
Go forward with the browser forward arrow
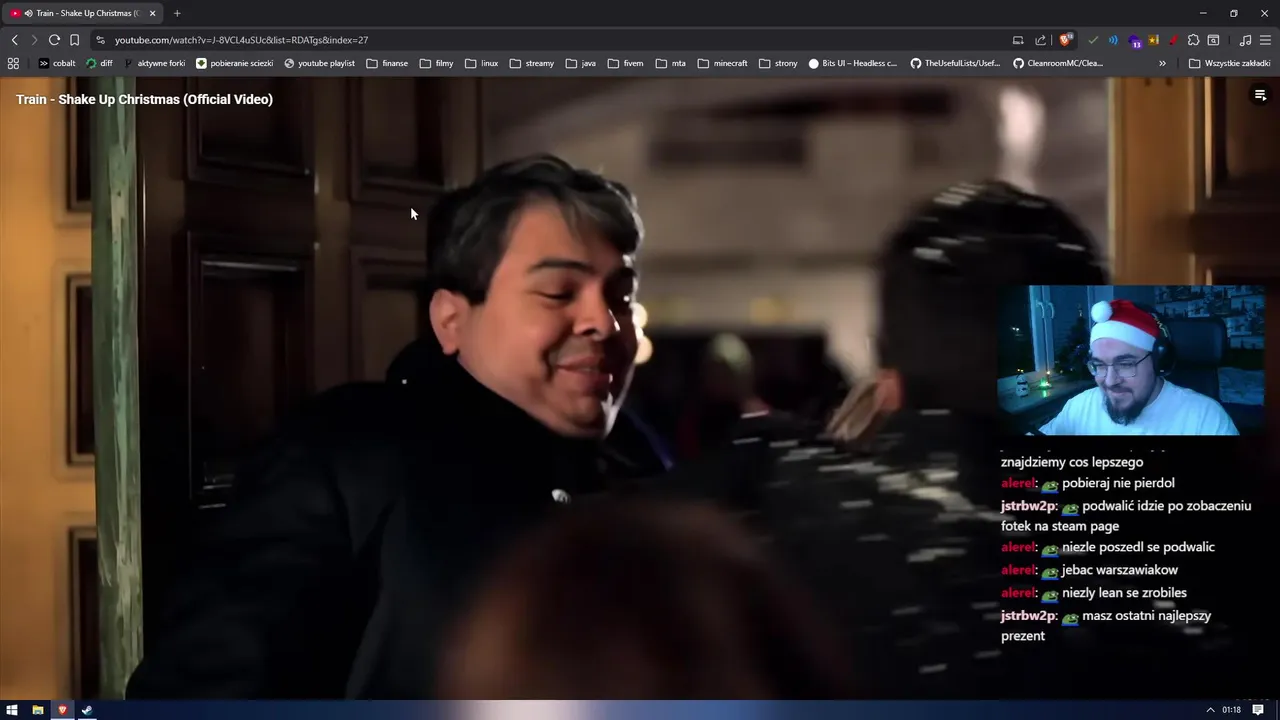[33, 40]
